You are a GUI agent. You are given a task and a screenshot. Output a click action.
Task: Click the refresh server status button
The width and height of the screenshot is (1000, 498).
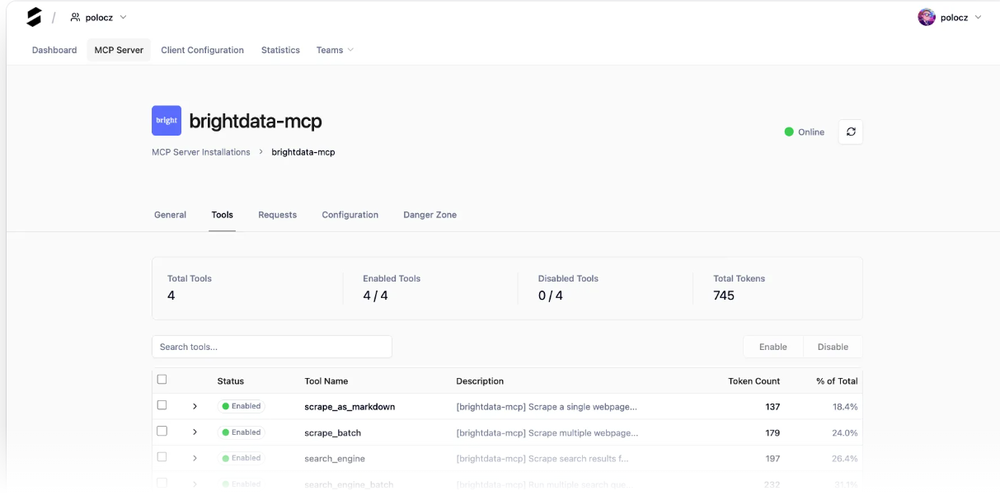pos(850,132)
